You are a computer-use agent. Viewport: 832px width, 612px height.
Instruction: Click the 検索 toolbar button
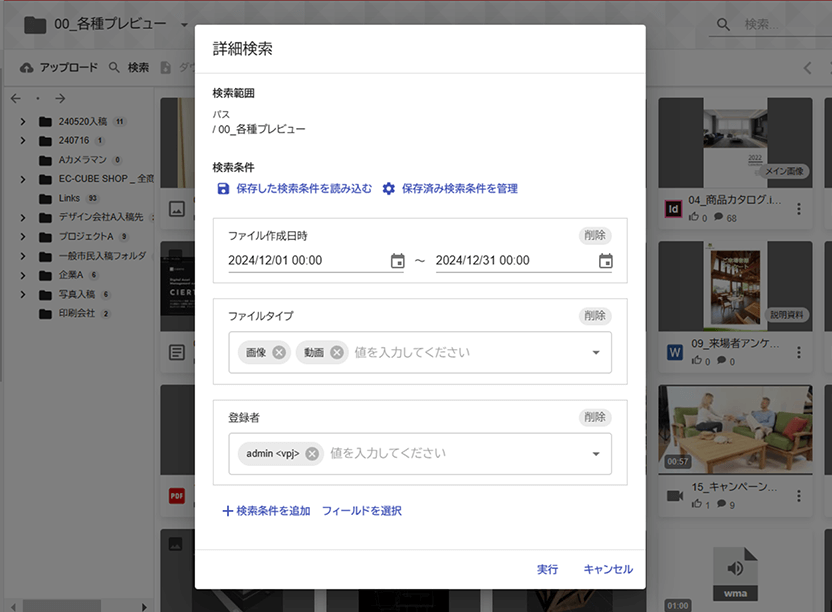click(x=129, y=67)
